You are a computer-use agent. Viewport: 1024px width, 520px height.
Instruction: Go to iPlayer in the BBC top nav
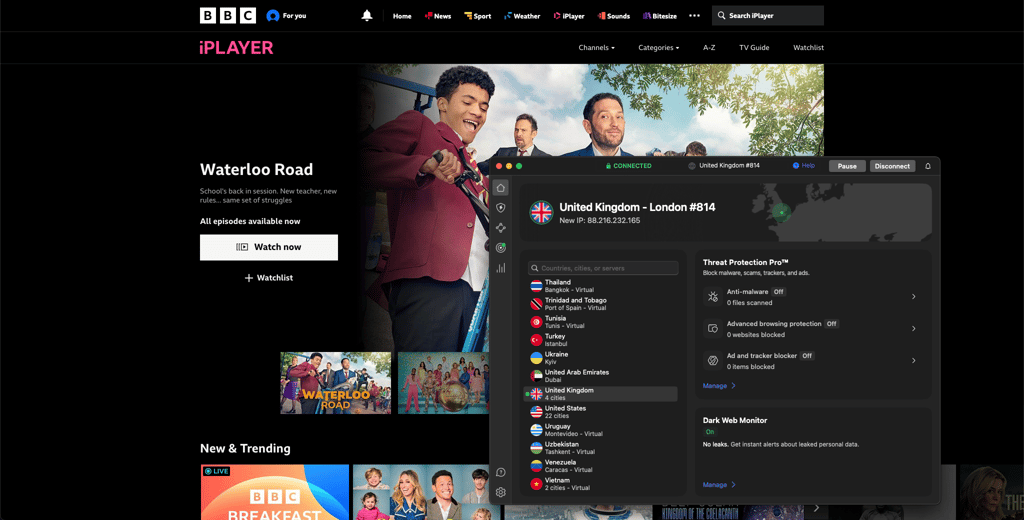point(569,16)
